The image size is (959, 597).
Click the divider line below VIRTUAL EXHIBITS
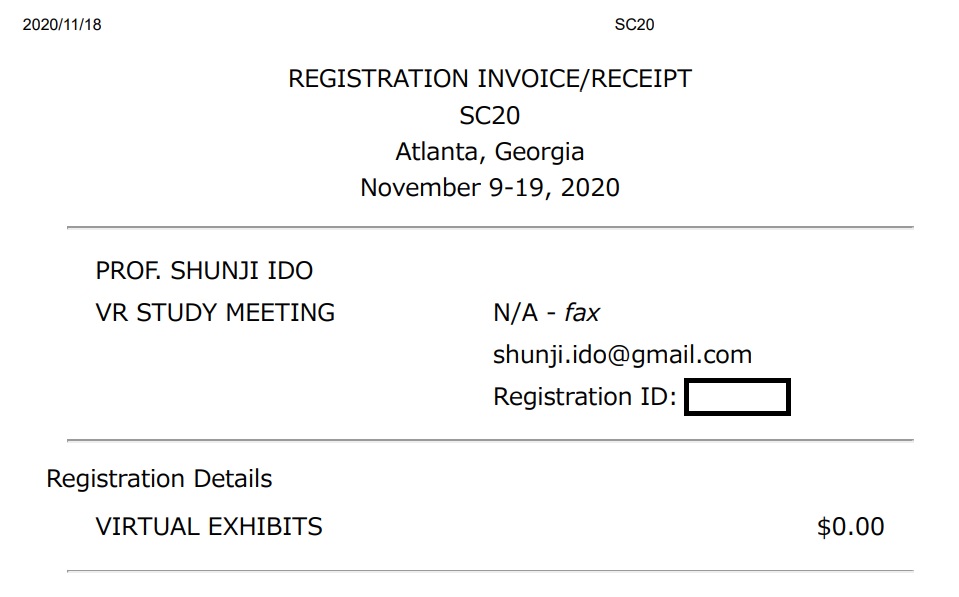coord(489,571)
